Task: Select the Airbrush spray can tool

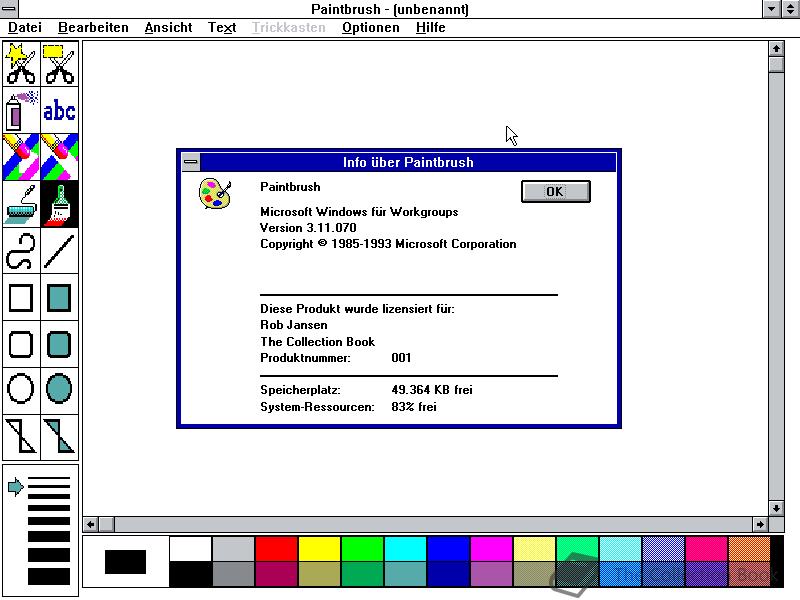Action: tap(21, 110)
